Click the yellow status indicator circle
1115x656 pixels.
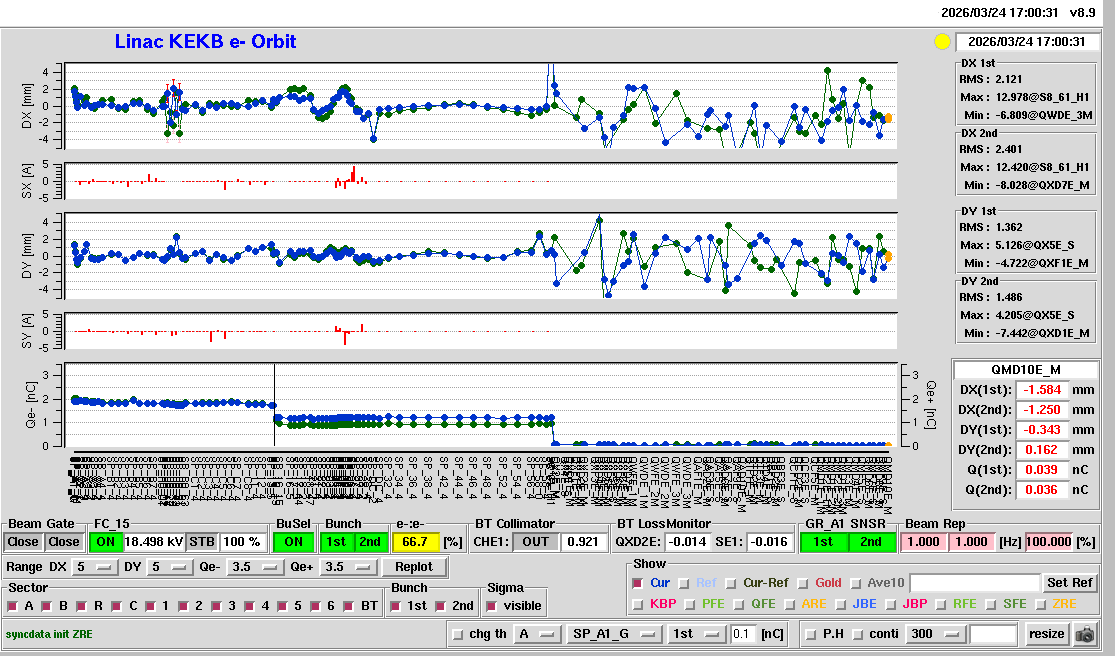click(x=941, y=42)
